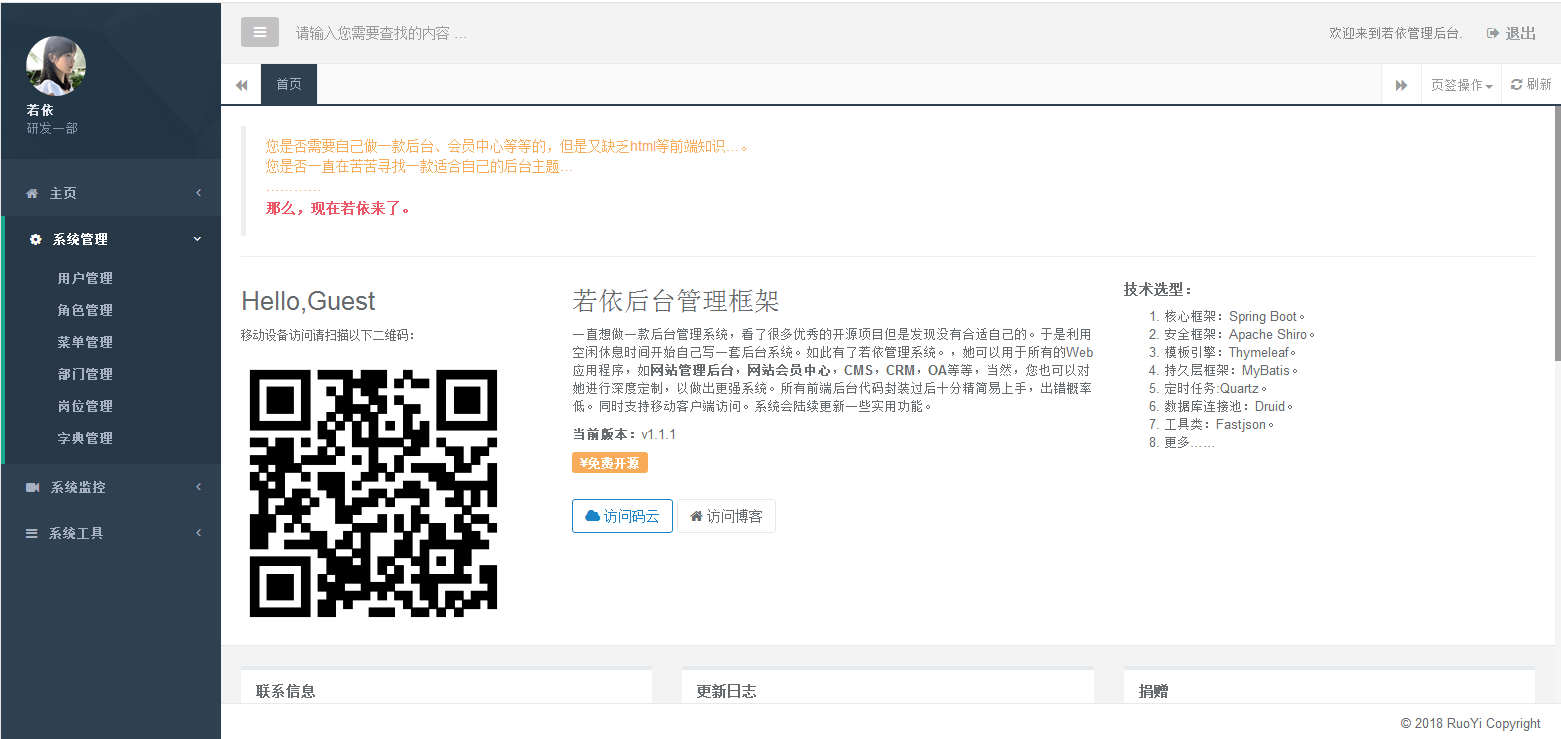Screen dimensions: 1561x739
Task: Click 退出 to log out
Action: point(1511,33)
